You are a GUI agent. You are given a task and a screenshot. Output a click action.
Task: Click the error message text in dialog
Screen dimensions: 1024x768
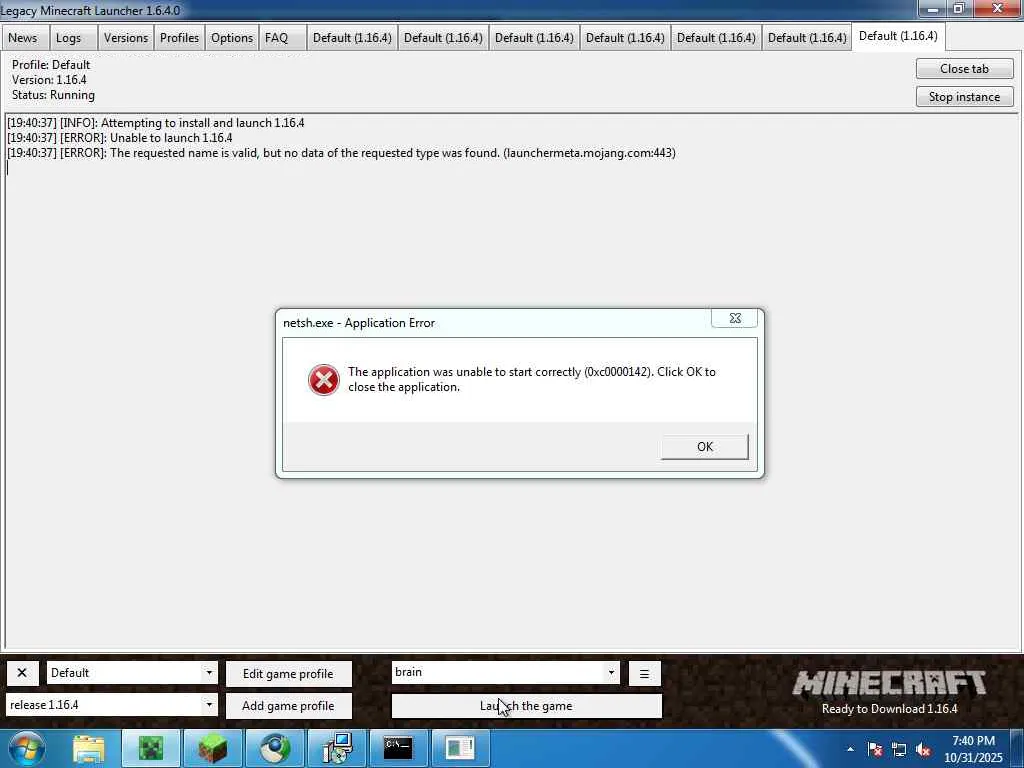click(x=532, y=379)
